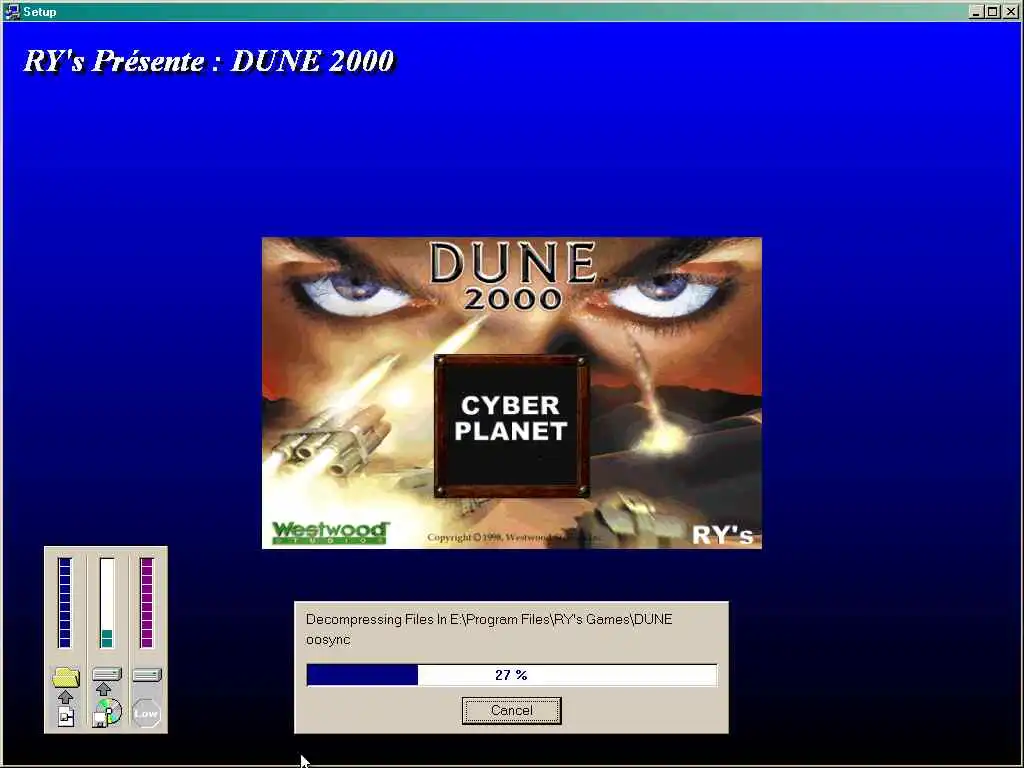Click the source file document icon
Screen dimensions: 1024x768
[66, 716]
